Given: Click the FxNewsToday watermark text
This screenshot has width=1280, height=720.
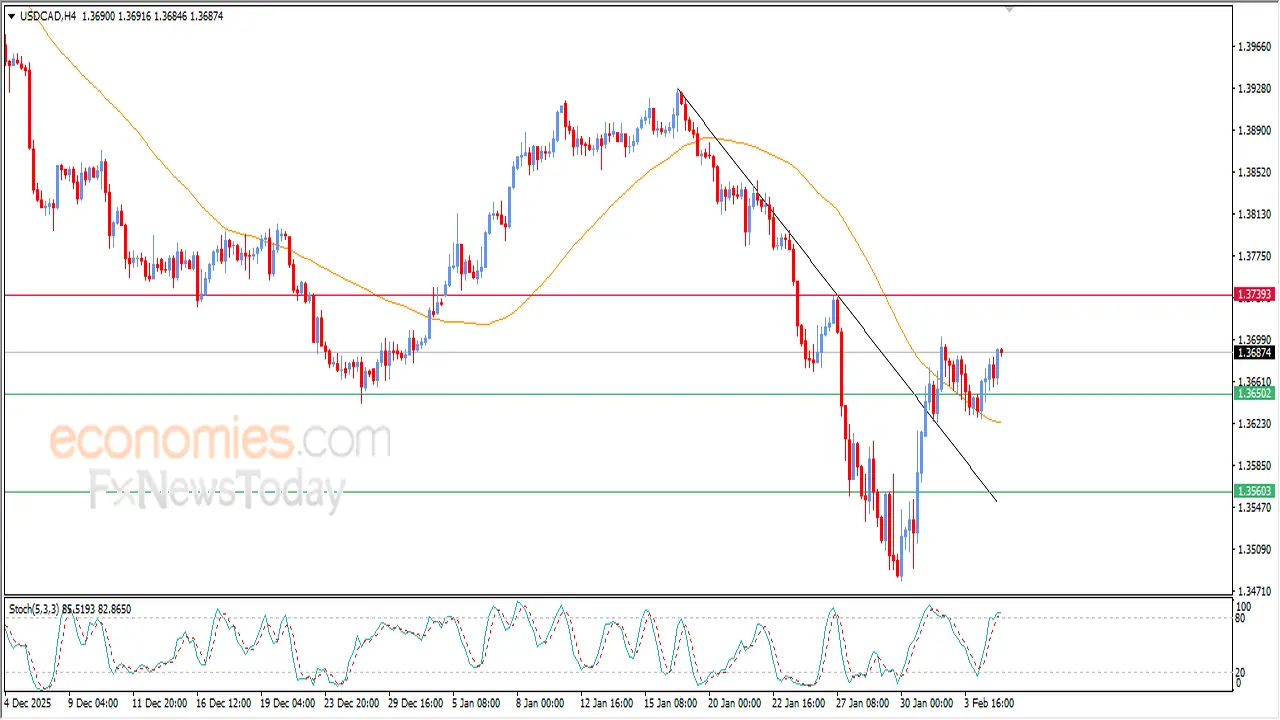Looking at the screenshot, I should (217, 490).
